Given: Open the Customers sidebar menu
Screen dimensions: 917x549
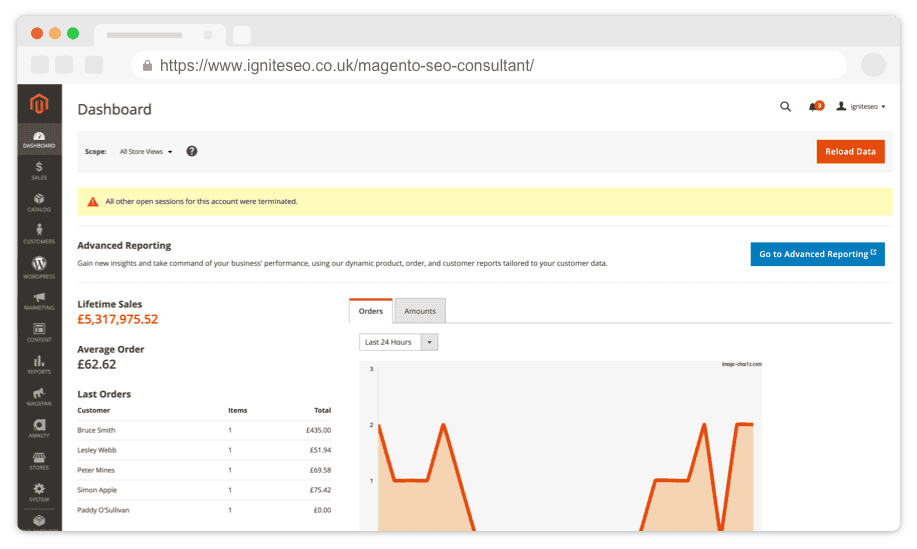Looking at the screenshot, I should 39,234.
